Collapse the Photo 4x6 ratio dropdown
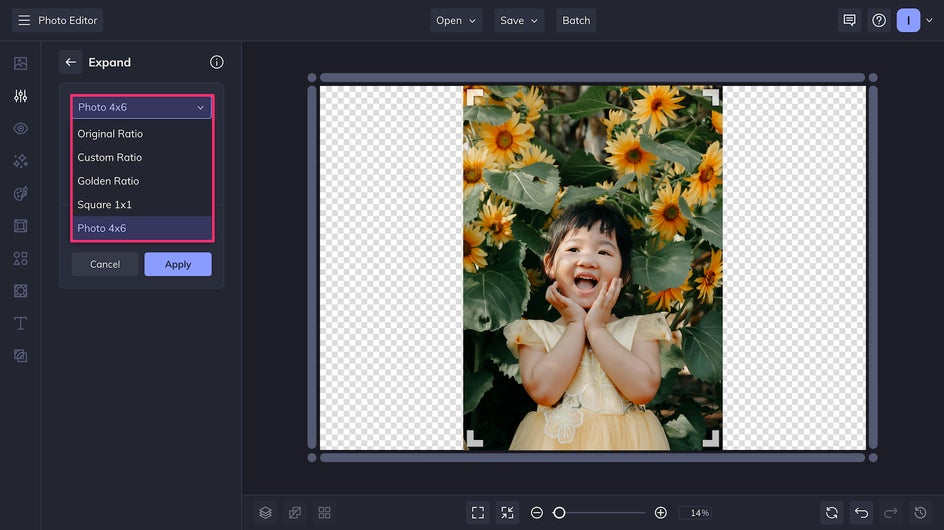The height and width of the screenshot is (530, 944). [141, 107]
